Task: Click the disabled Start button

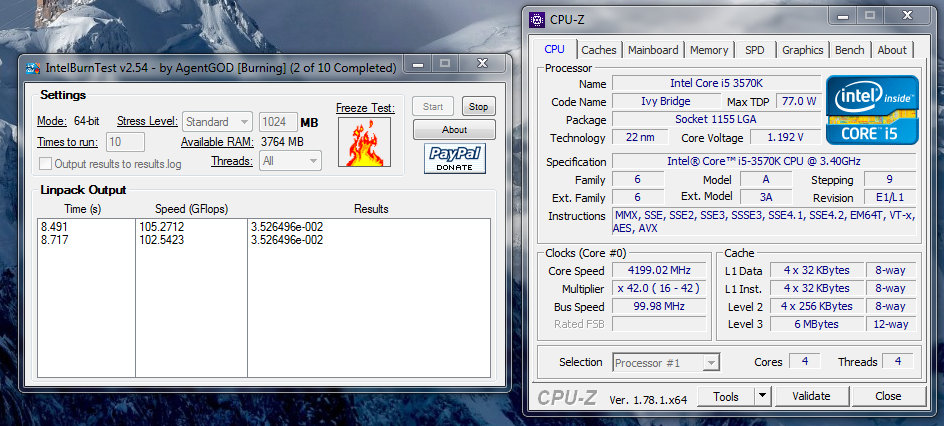Action: (433, 106)
